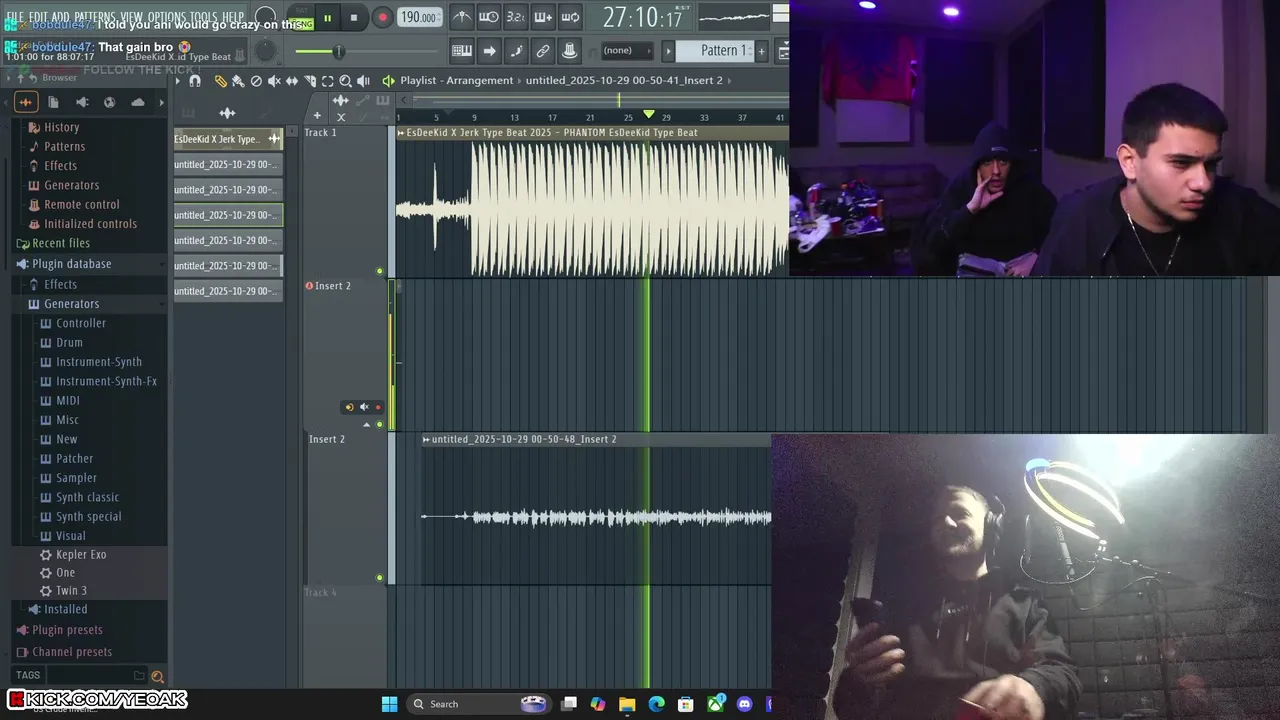The image size is (1280, 720).
Task: Open the FILE menu
Action: pyautogui.click(x=15, y=18)
